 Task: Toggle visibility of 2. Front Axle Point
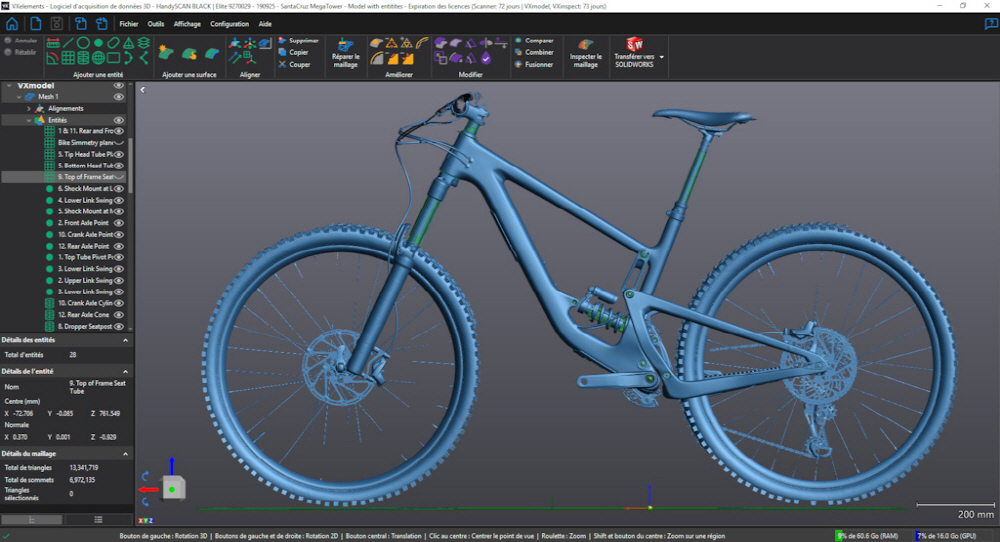(119, 223)
